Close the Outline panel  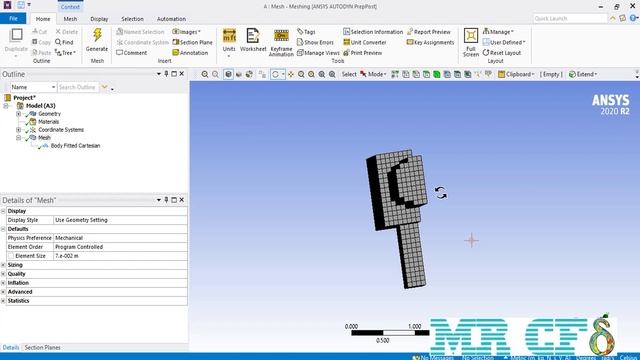(182, 74)
